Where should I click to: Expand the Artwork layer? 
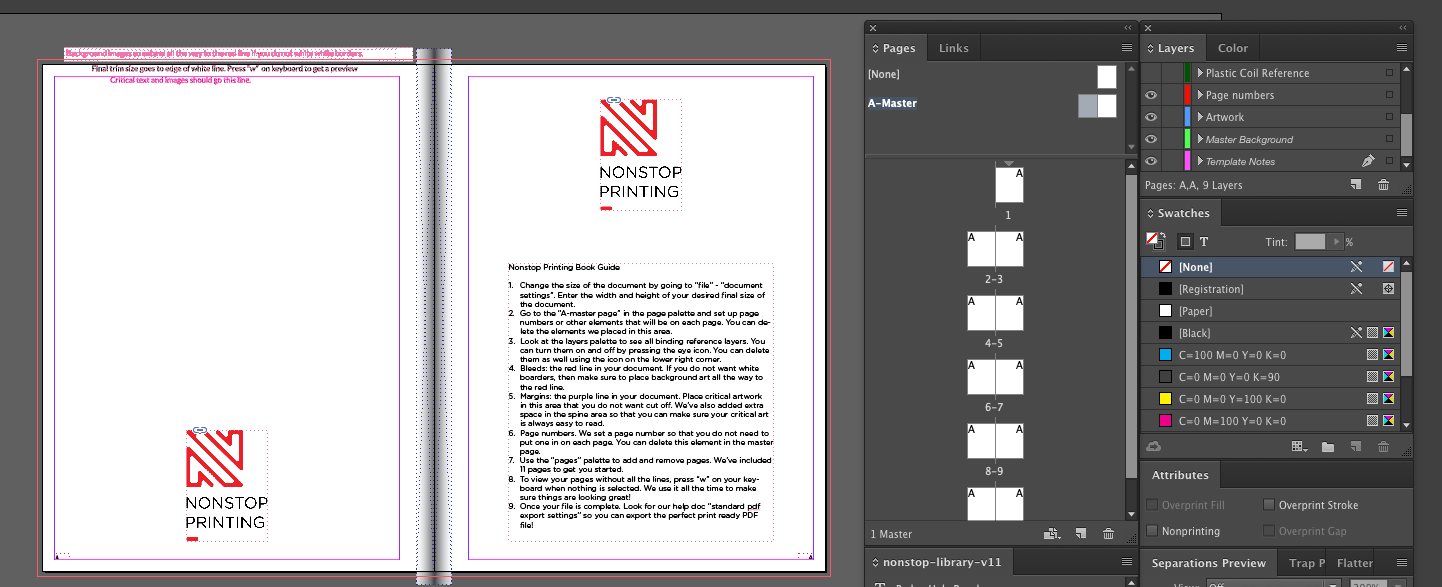(x=1200, y=117)
